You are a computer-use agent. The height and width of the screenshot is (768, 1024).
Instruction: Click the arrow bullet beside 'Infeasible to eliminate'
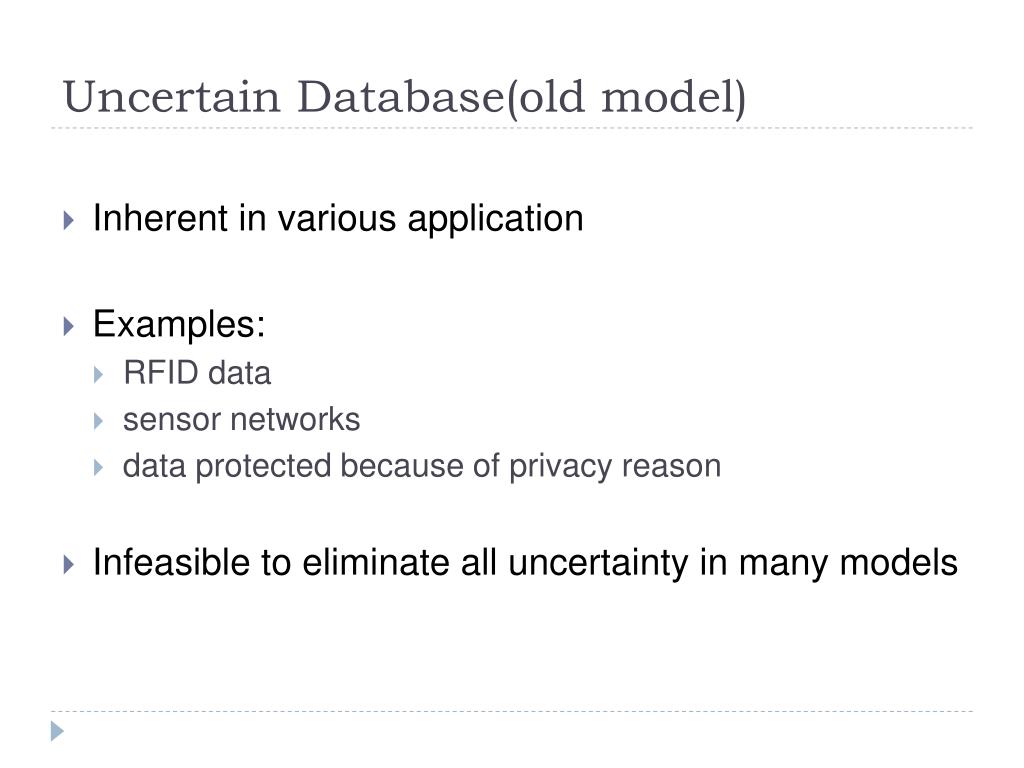pos(69,564)
